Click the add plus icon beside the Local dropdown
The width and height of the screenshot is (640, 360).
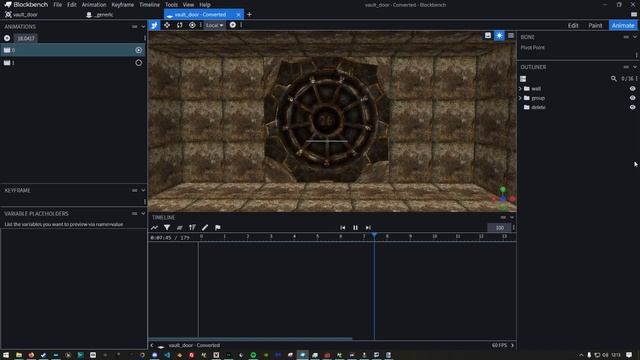pos(233,25)
